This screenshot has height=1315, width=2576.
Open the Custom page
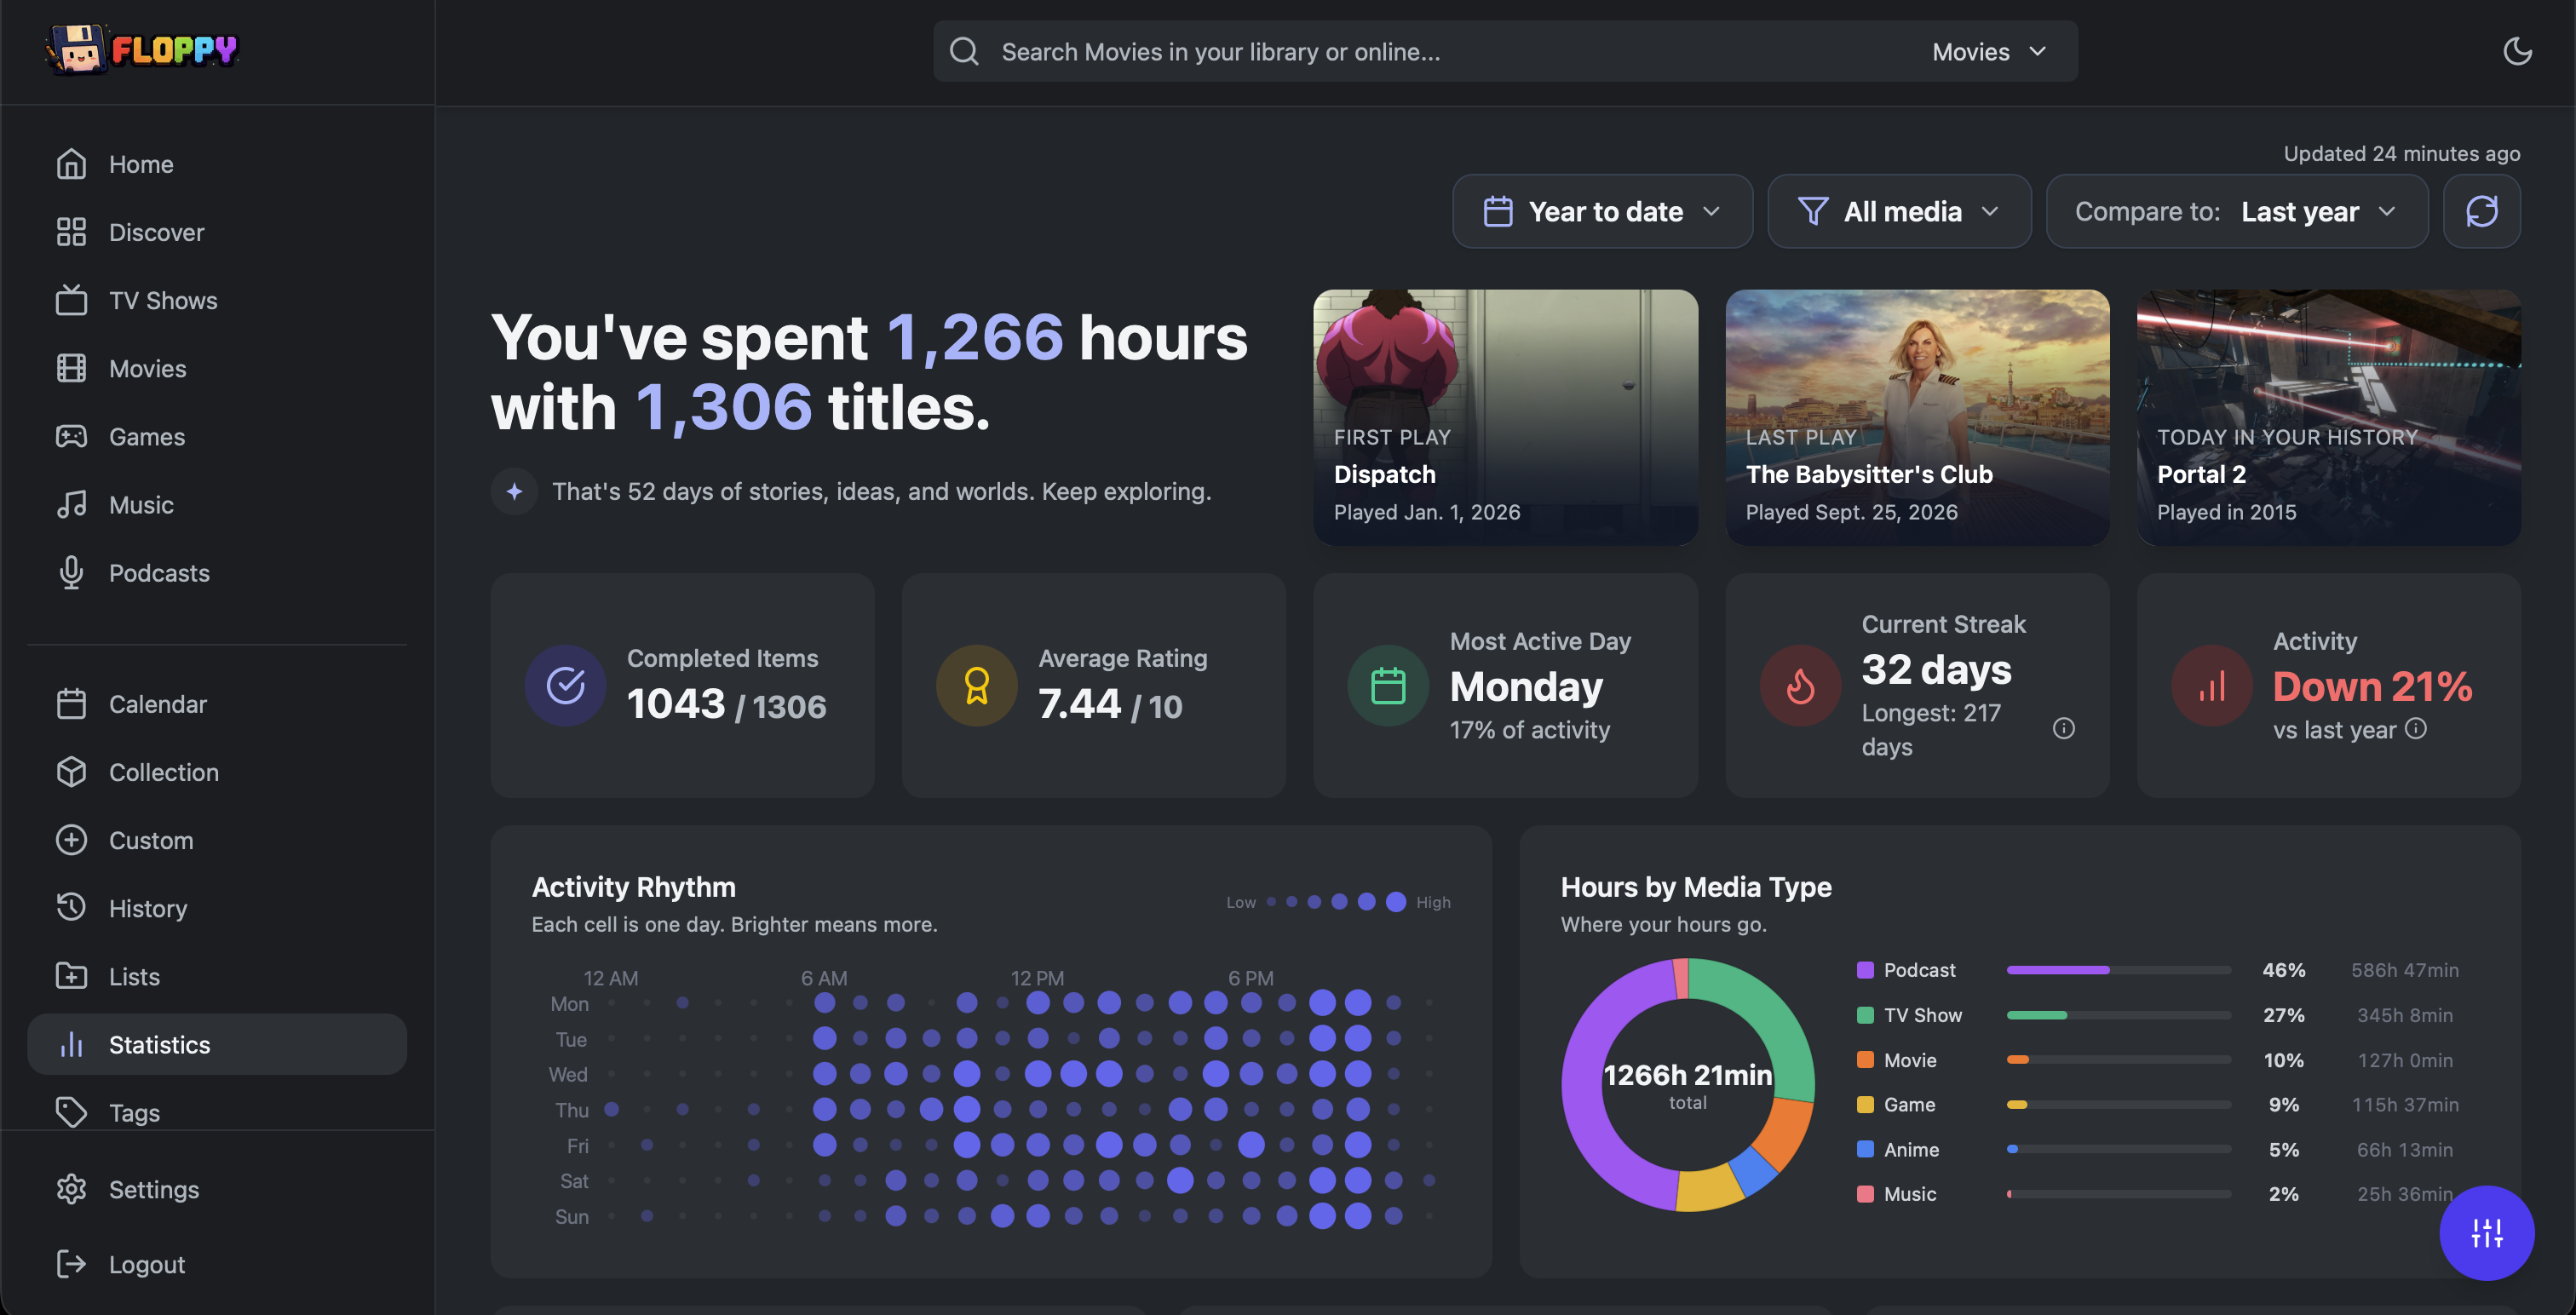click(x=217, y=840)
